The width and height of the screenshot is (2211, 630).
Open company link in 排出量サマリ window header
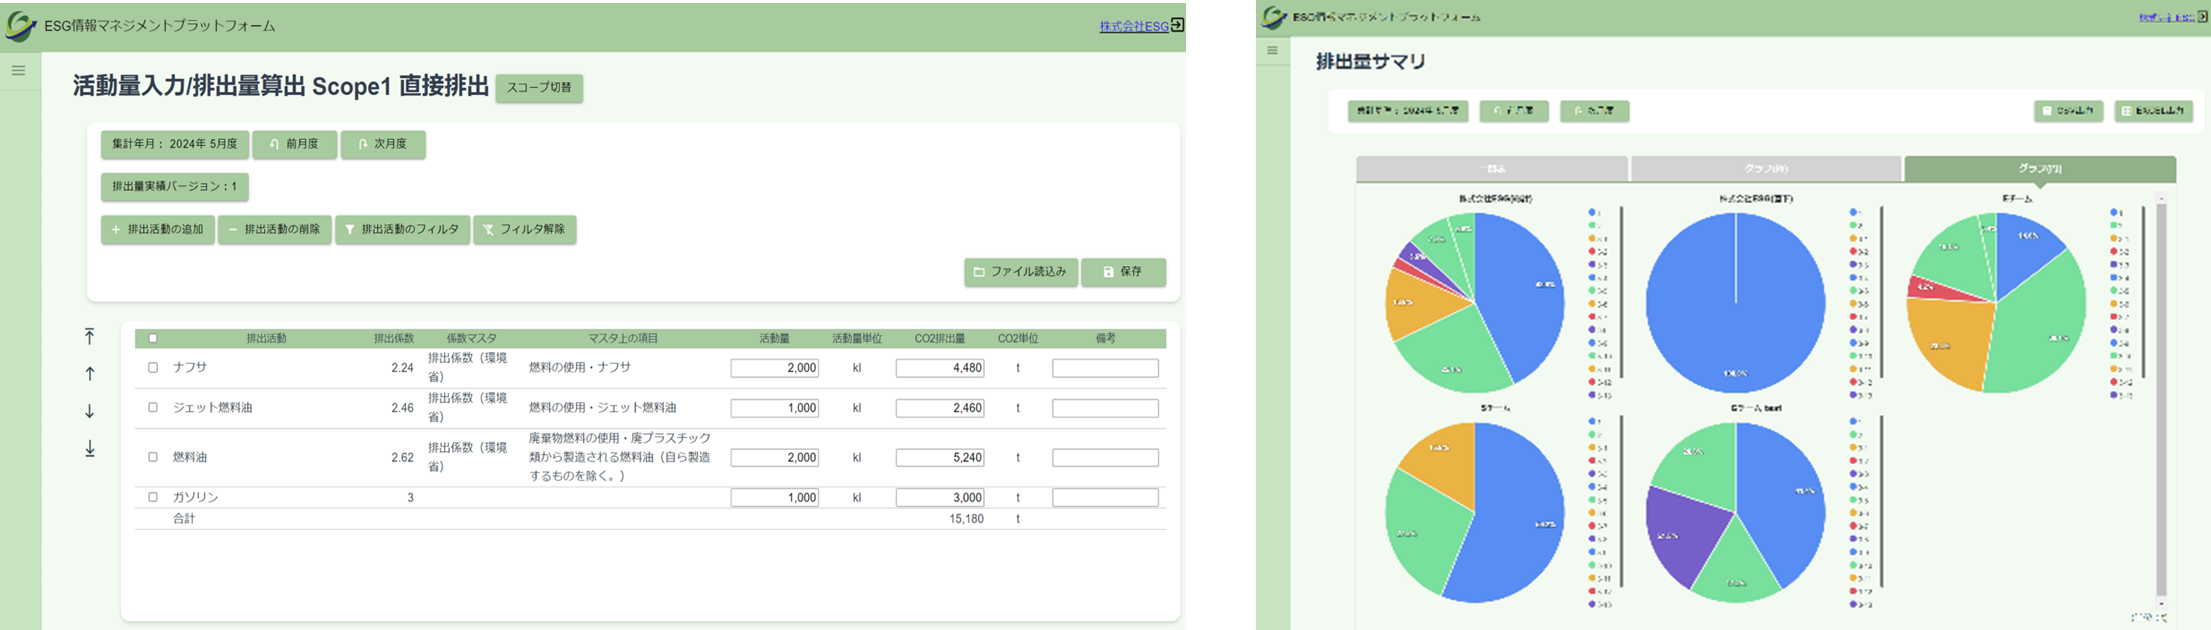2165,17
